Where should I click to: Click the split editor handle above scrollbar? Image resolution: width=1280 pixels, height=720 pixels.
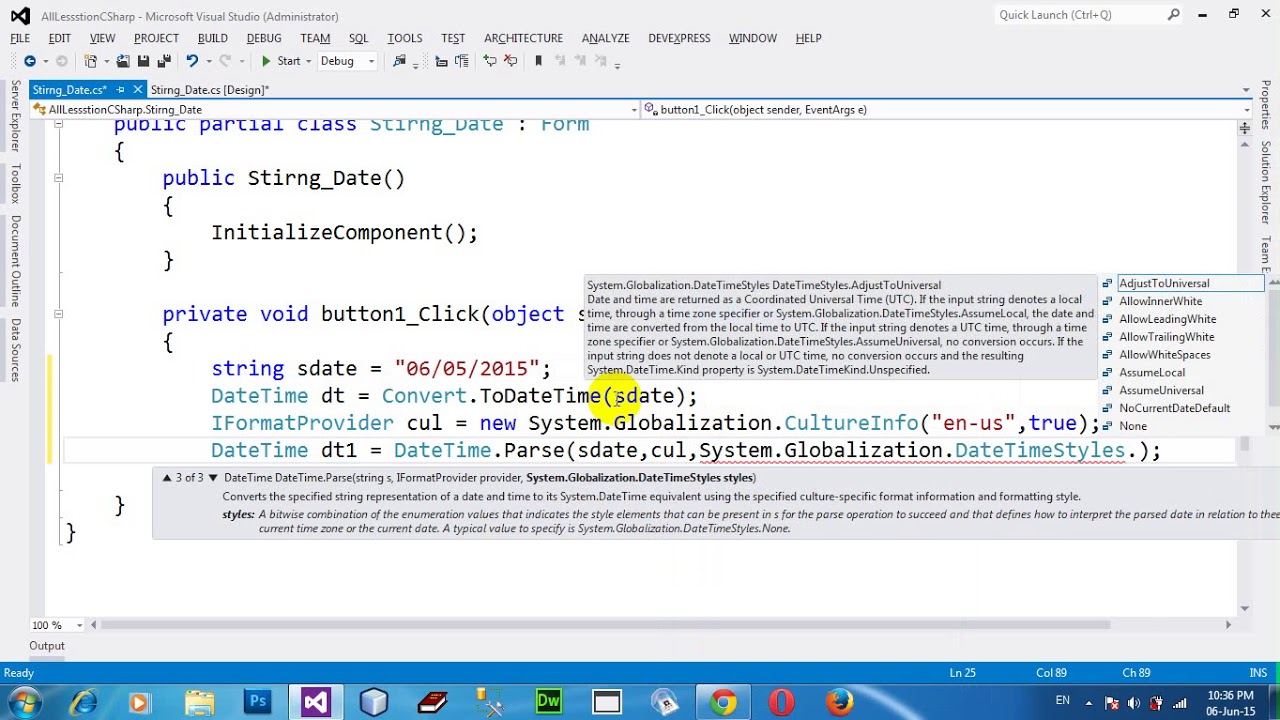pyautogui.click(x=1245, y=128)
